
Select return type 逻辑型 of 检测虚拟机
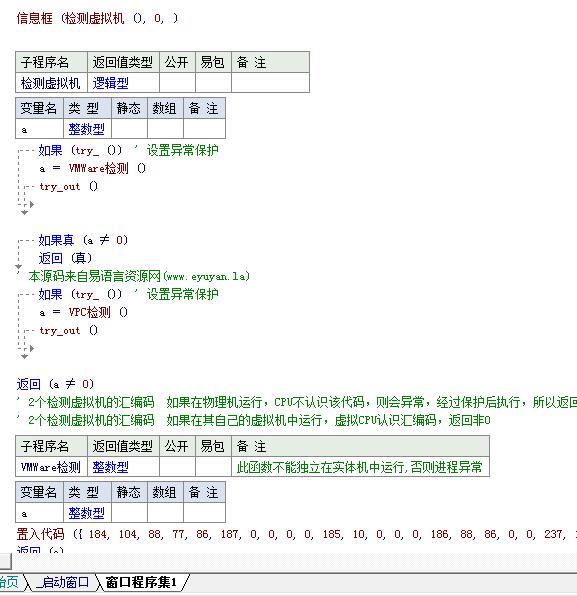111,83
